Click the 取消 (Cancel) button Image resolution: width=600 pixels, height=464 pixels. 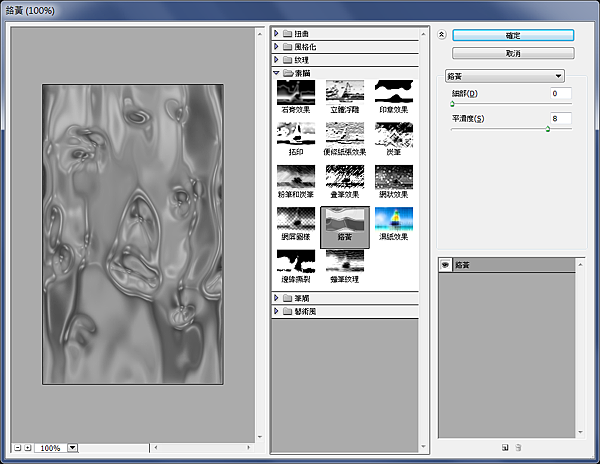click(513, 53)
